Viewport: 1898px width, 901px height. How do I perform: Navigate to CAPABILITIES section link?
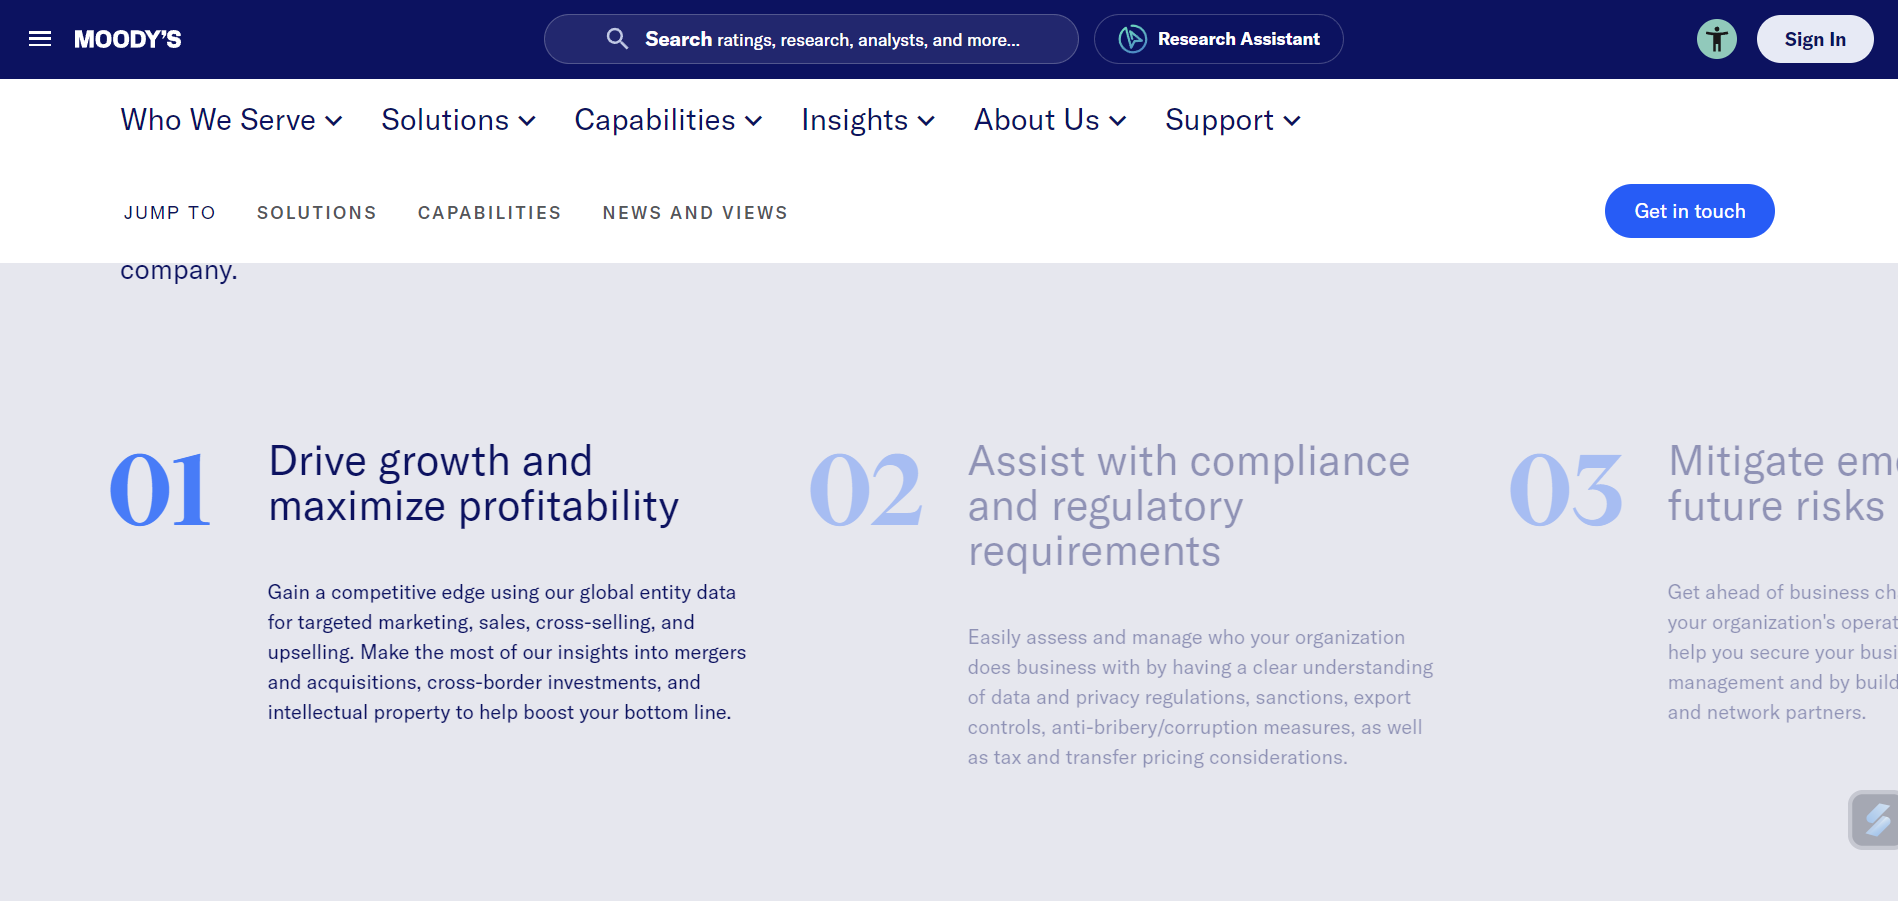coord(489,212)
